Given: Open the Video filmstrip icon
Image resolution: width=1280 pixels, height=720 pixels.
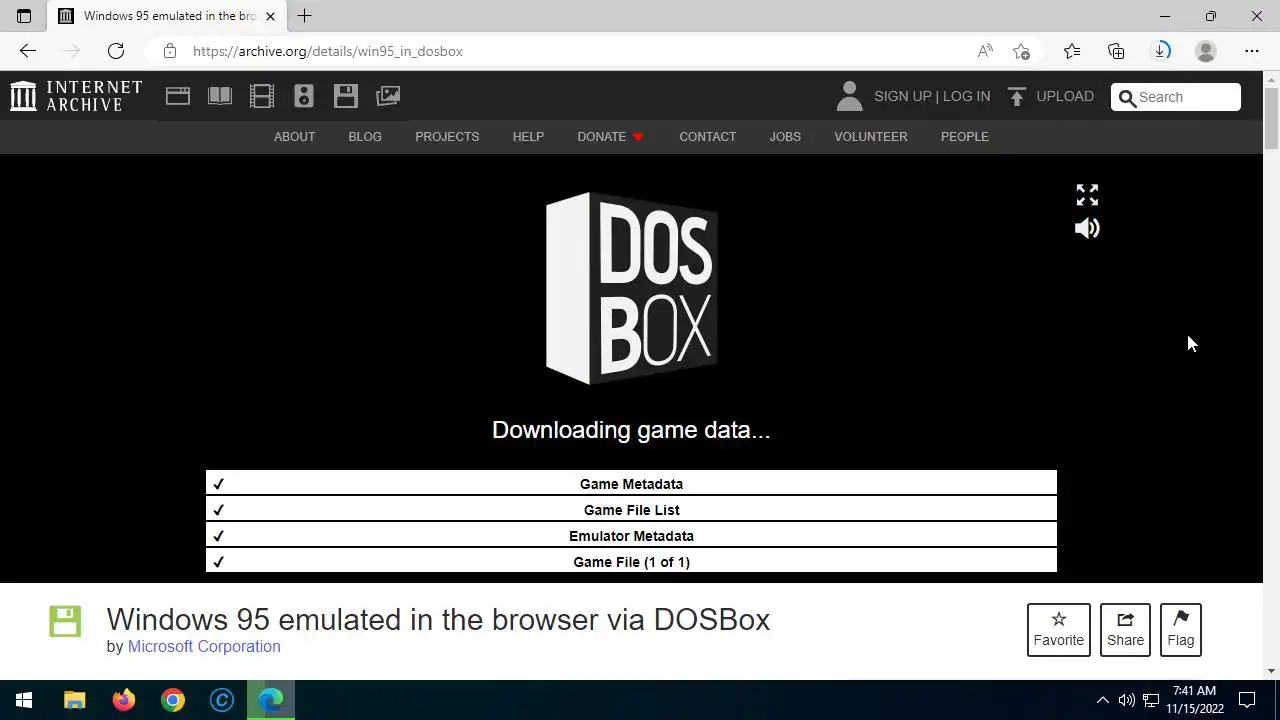Looking at the screenshot, I should 262,96.
